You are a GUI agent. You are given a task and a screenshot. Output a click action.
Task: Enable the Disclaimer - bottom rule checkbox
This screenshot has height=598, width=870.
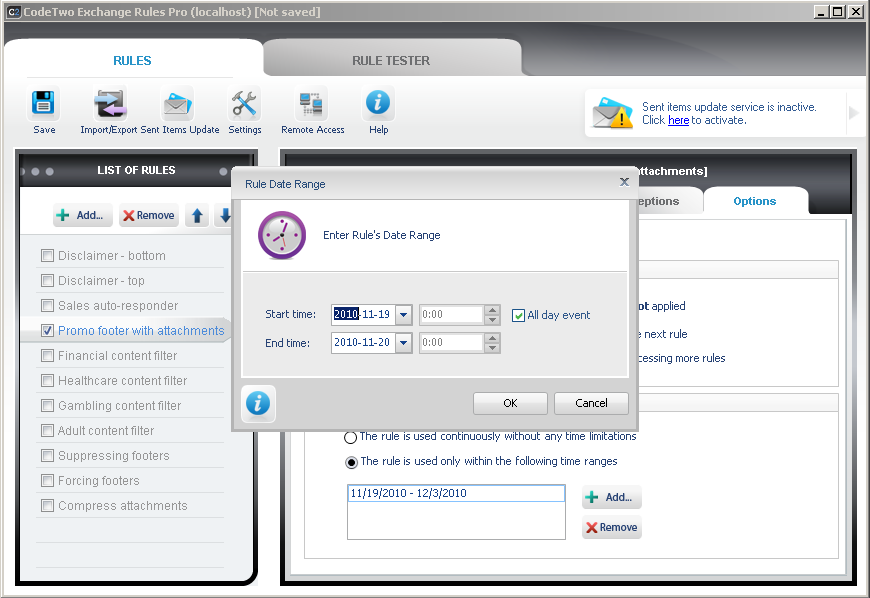[x=47, y=256]
